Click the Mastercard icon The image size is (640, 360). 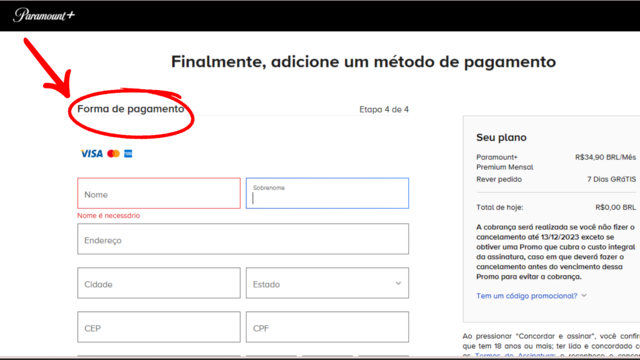click(113, 153)
